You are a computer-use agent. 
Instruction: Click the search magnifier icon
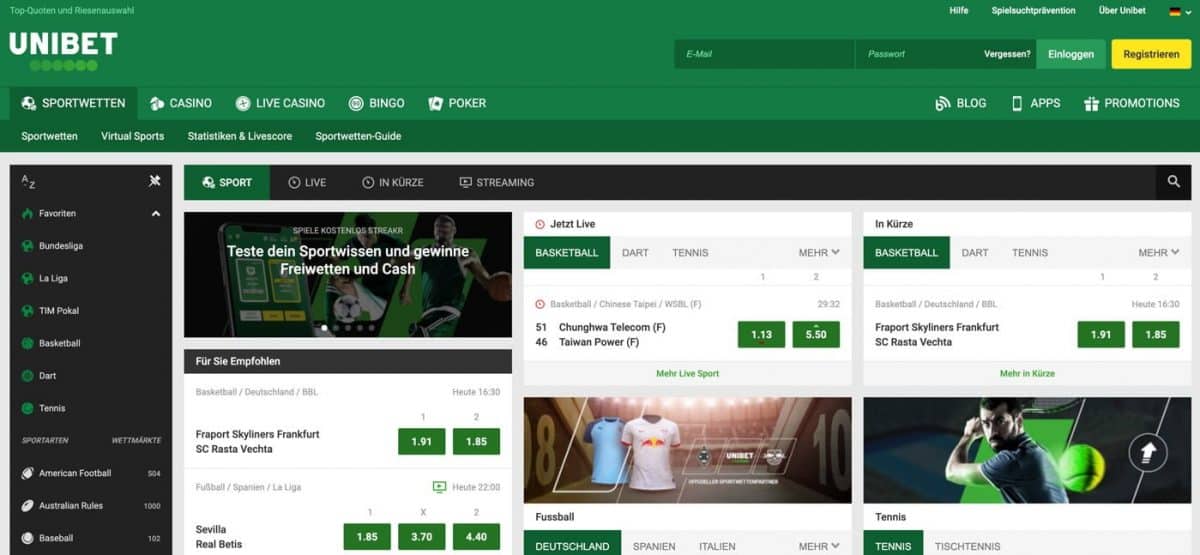[1174, 182]
